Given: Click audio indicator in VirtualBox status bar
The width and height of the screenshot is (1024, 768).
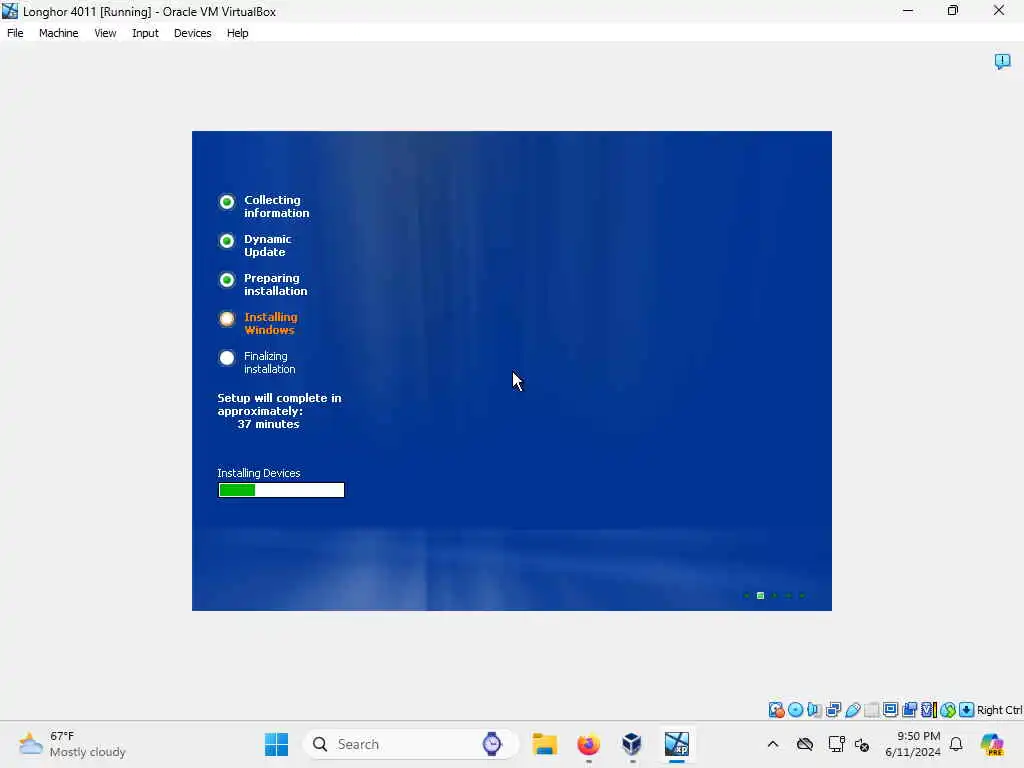Looking at the screenshot, I should pyautogui.click(x=814, y=710).
